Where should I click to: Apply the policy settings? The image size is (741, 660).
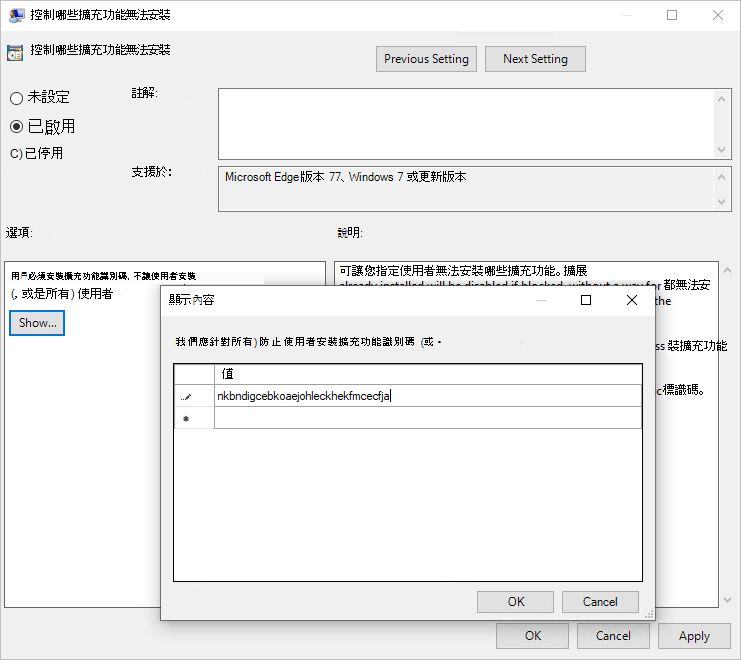click(x=694, y=636)
